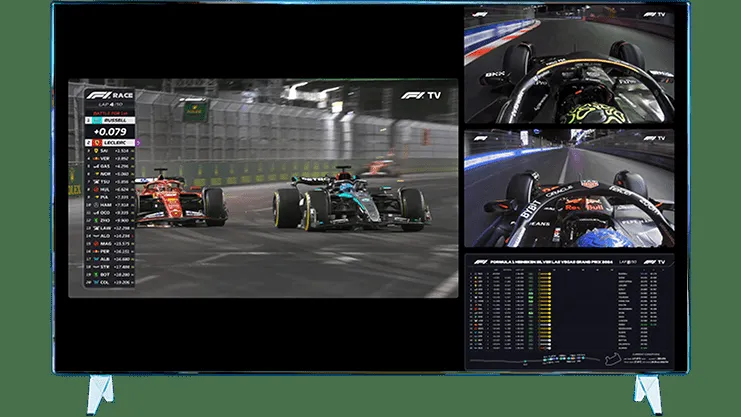The image size is (741, 417).
Task: Click the STR row in leaderboard
Action: coord(110,267)
